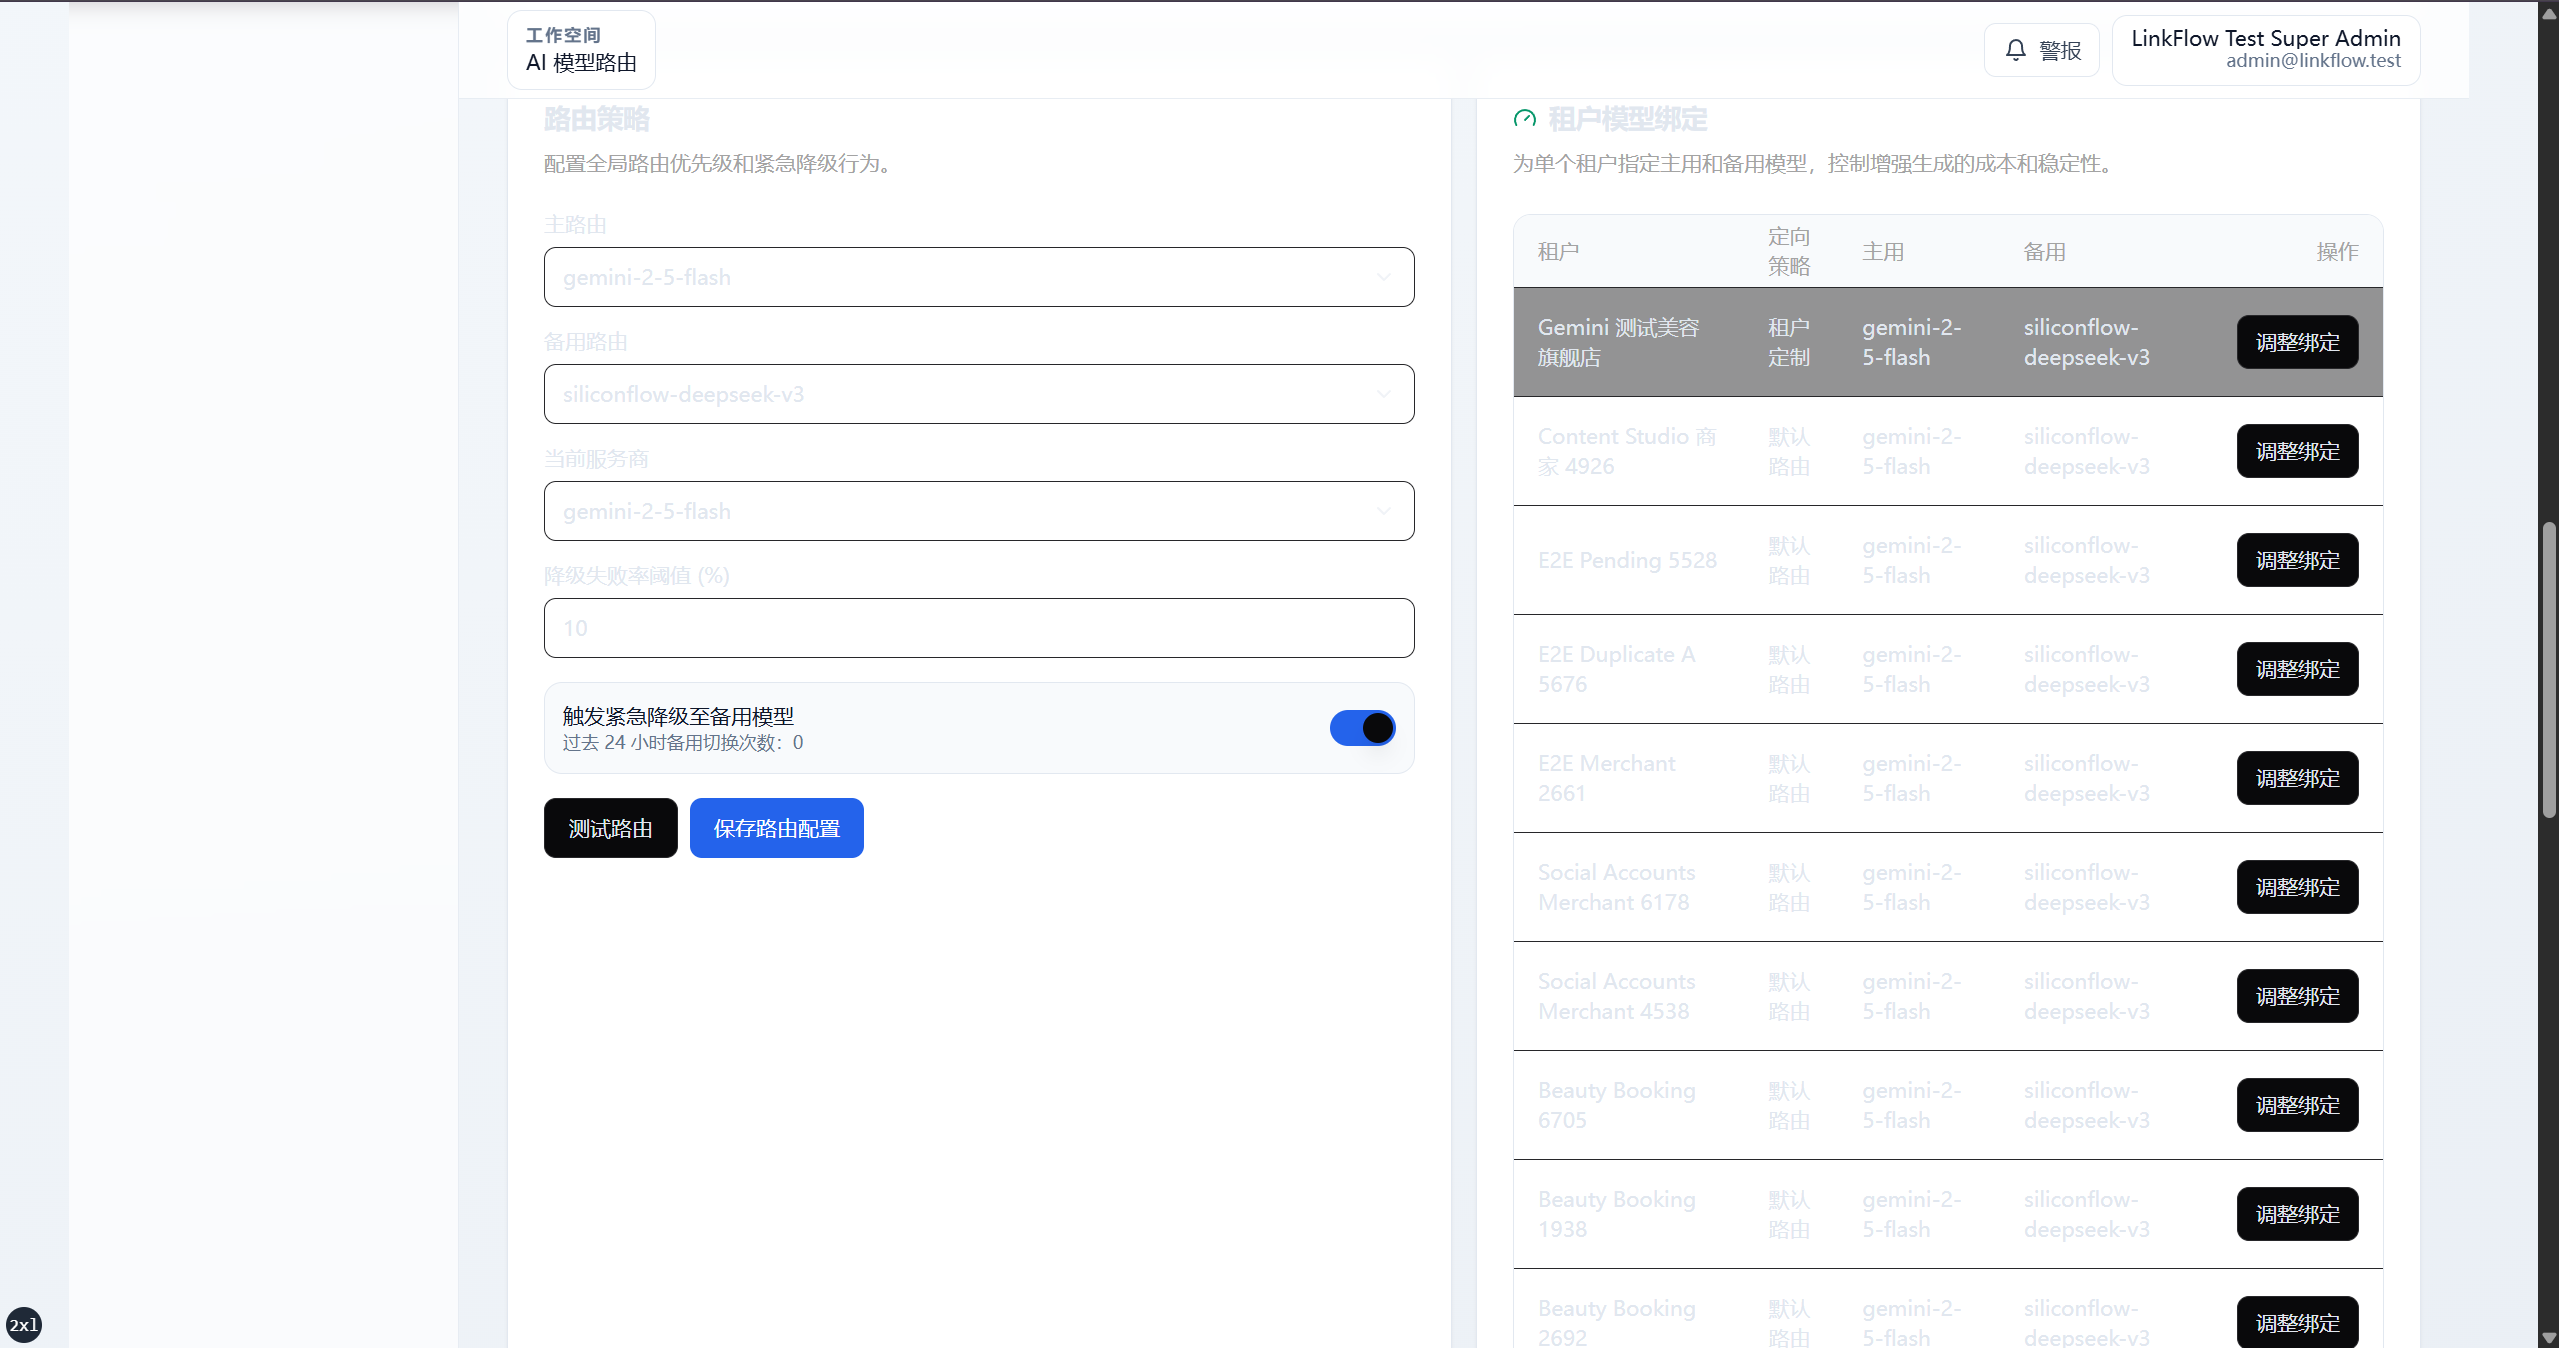Click the E2E Merchant 2661 tenant name

[1606, 778]
